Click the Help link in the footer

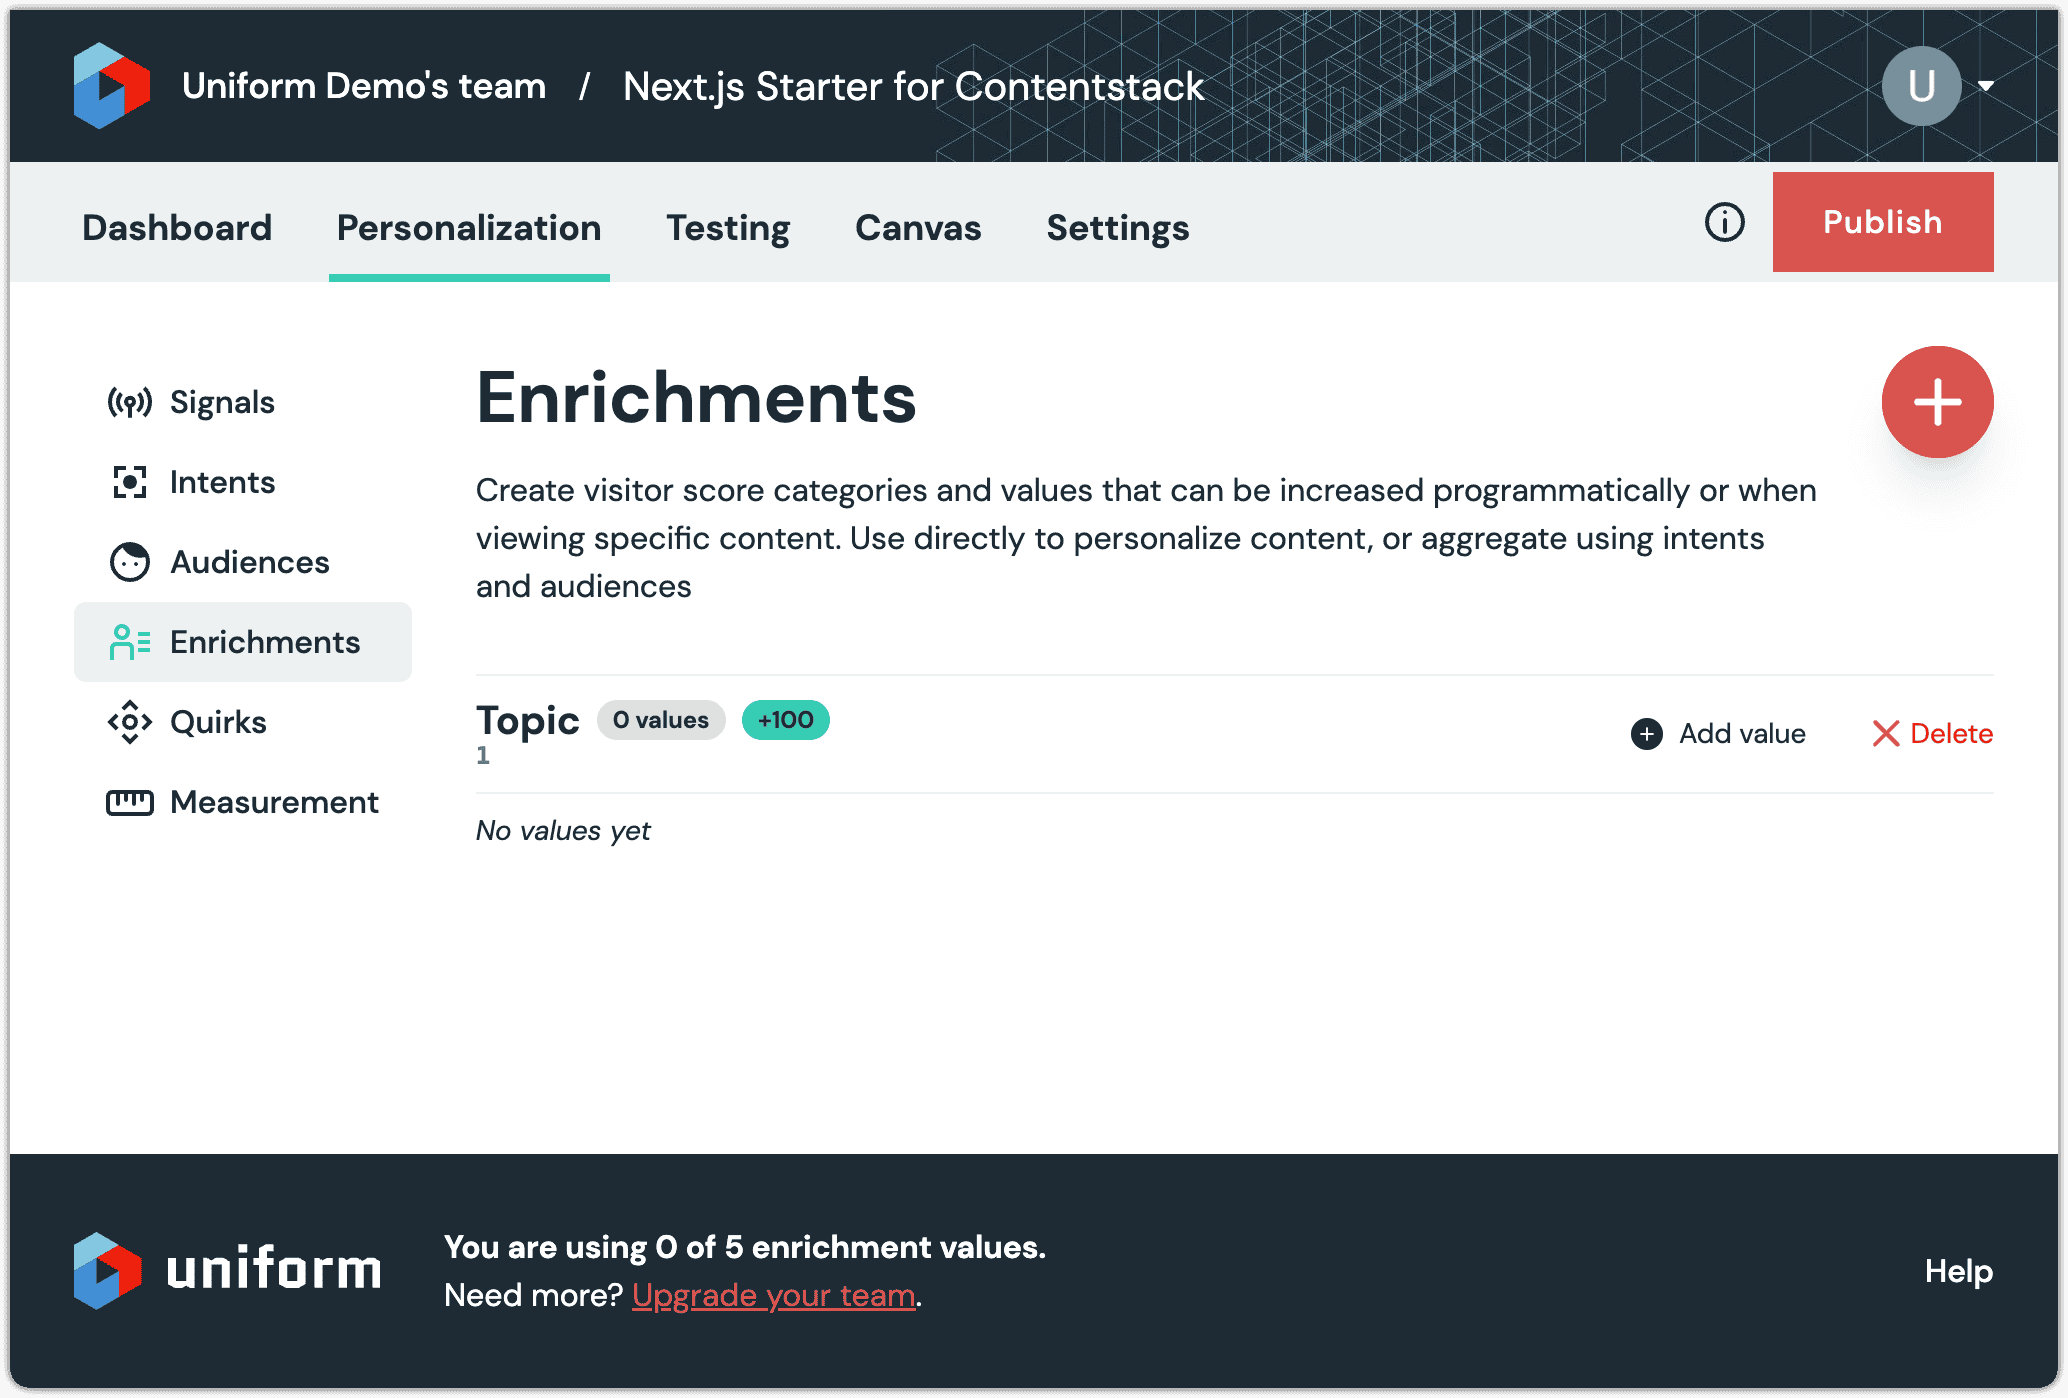[x=1958, y=1272]
